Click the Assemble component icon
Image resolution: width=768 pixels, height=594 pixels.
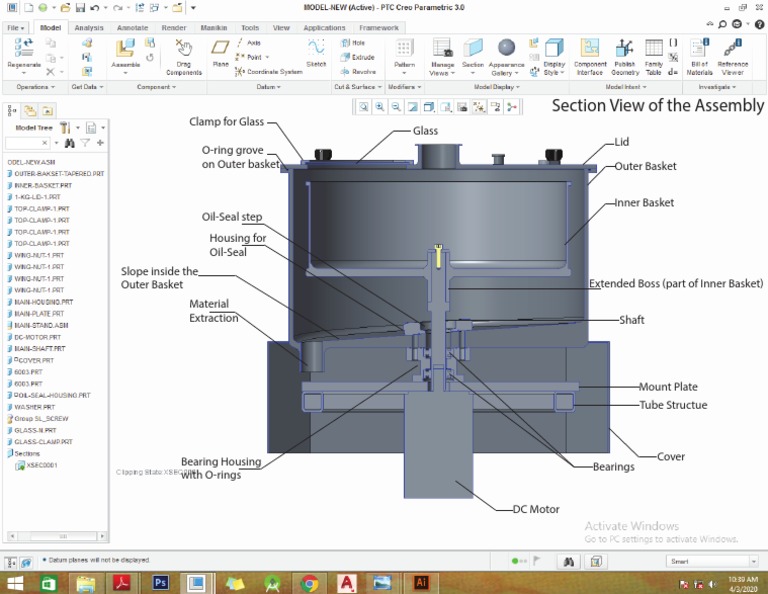click(x=125, y=48)
